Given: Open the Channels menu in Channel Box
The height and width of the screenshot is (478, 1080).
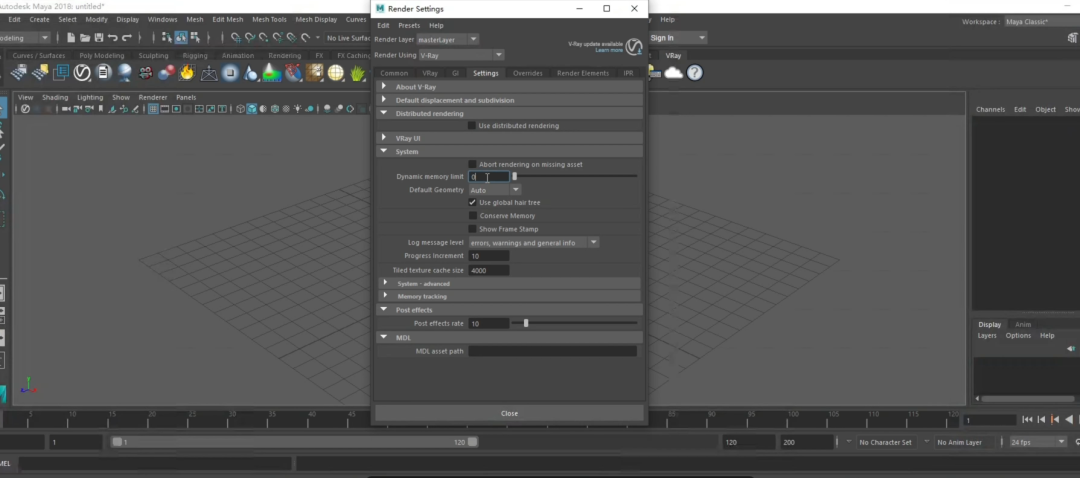Looking at the screenshot, I should (x=990, y=110).
